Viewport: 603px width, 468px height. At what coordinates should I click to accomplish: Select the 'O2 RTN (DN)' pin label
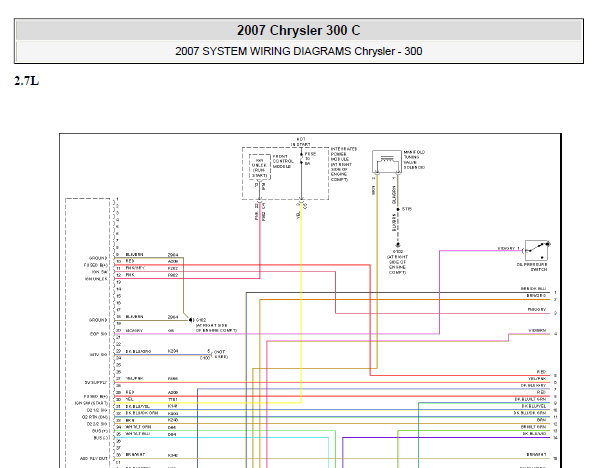(95, 417)
